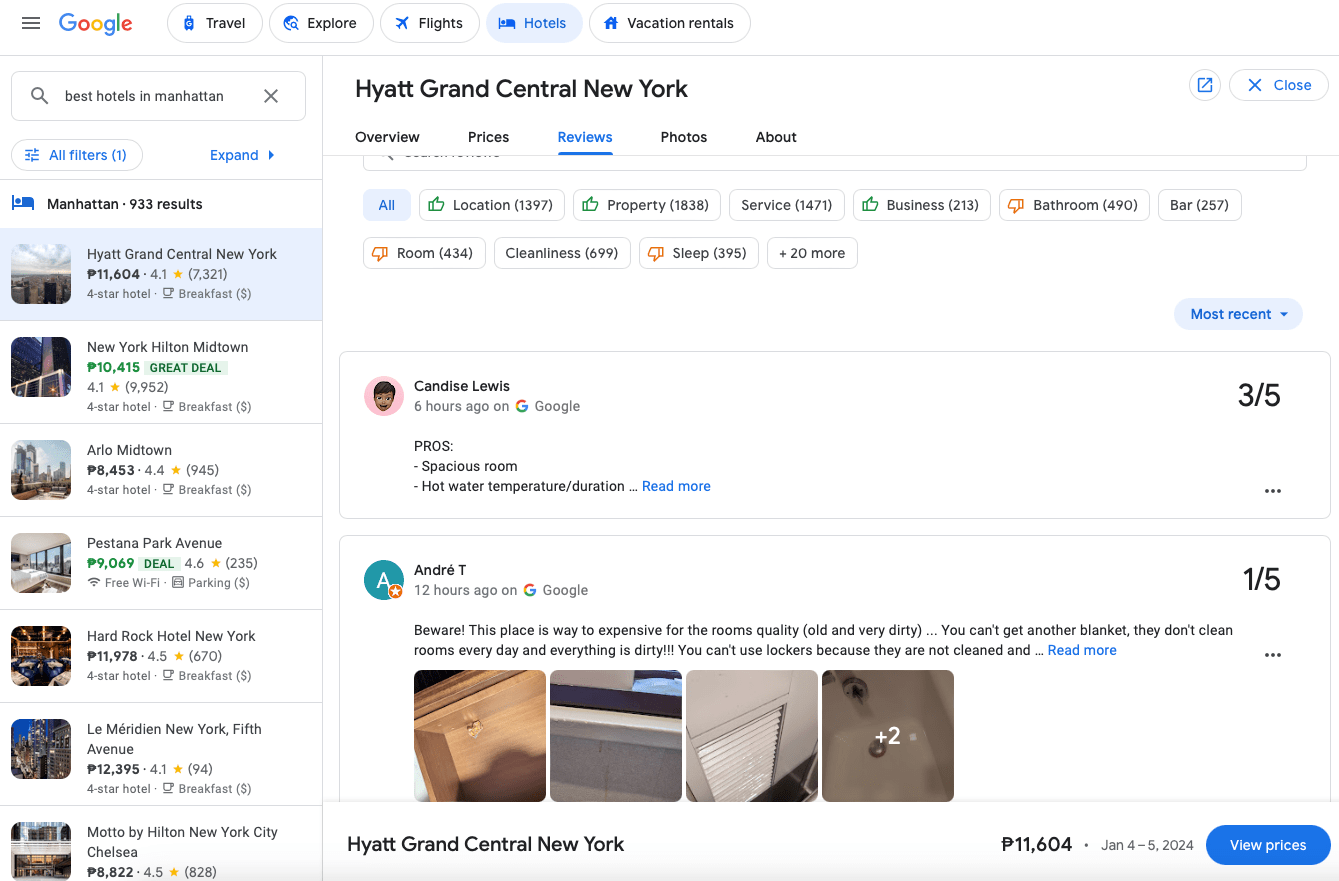Screen dimensions: 1339x881
Task: Open options menu for Candise Lewis review
Action: point(1273,491)
